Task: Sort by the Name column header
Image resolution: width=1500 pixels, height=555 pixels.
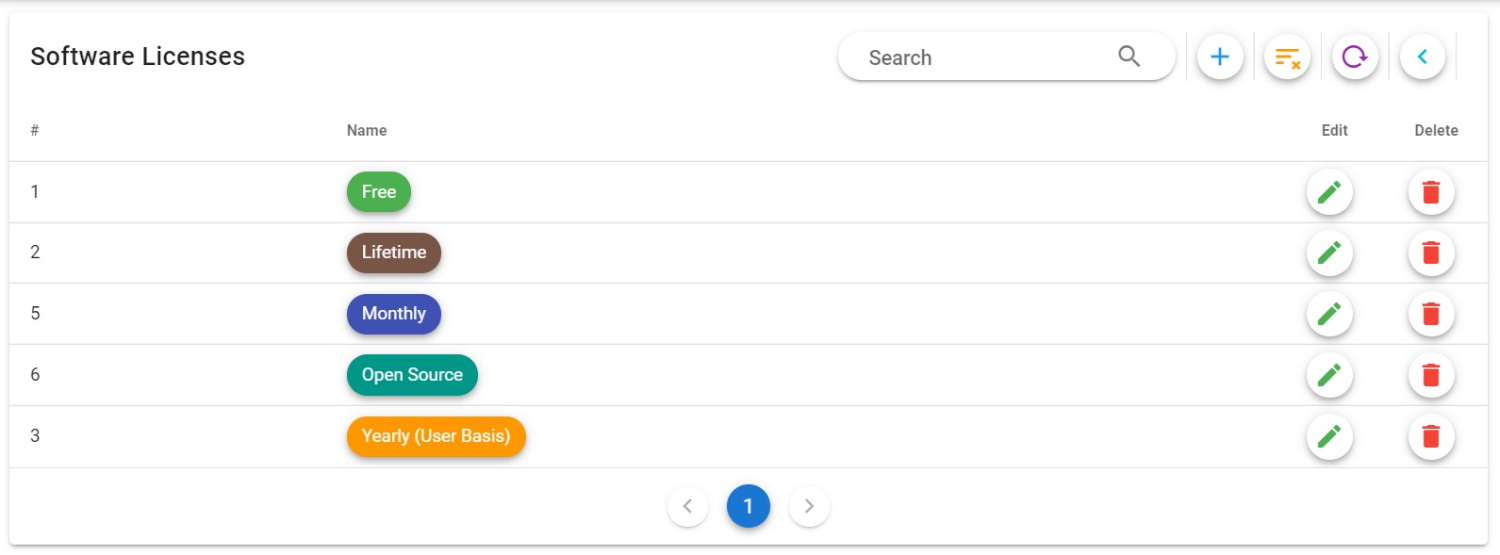Action: pos(367,130)
